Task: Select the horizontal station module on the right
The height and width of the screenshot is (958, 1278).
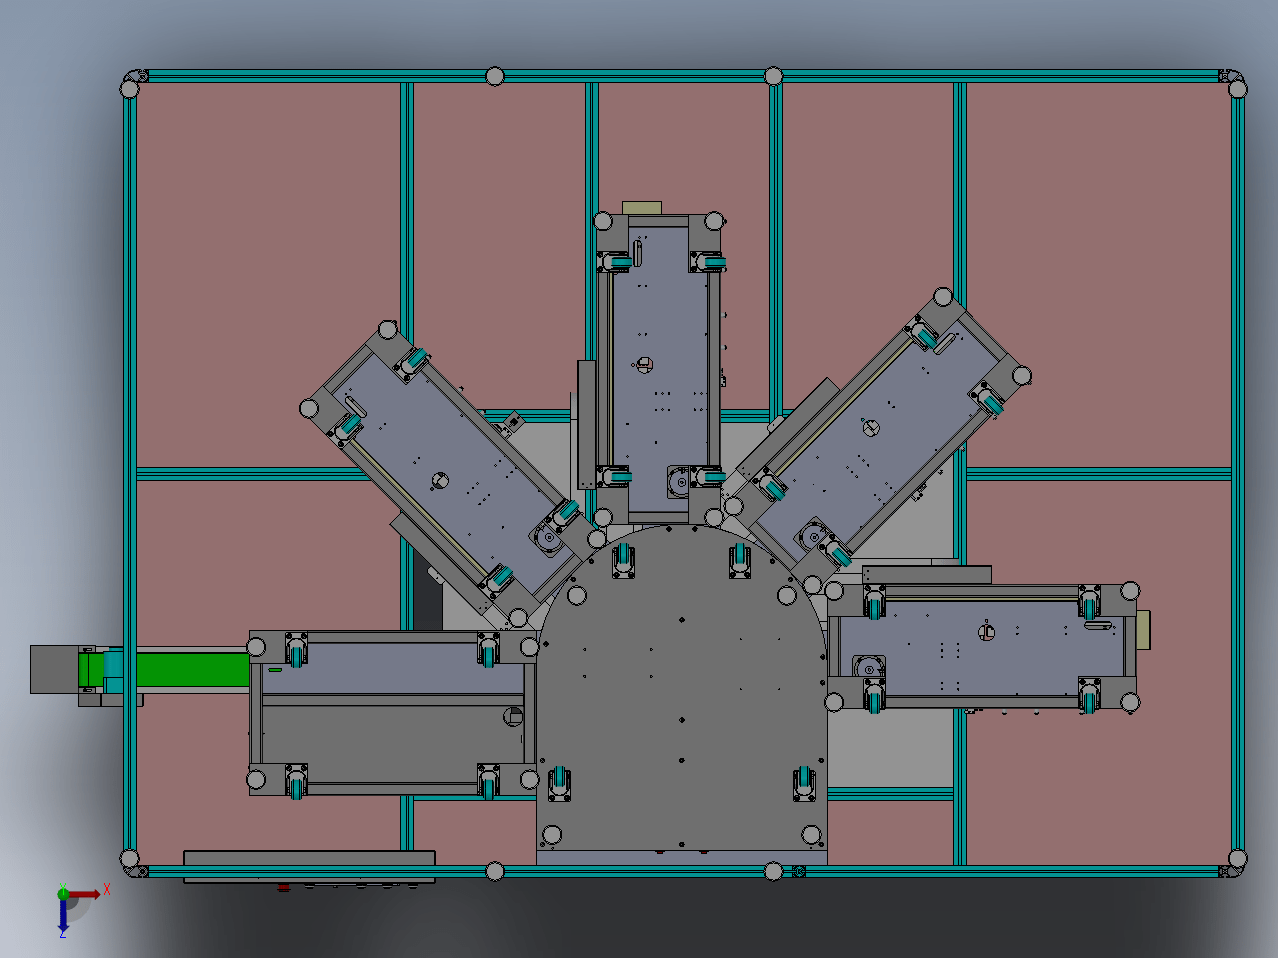Action: [983, 647]
